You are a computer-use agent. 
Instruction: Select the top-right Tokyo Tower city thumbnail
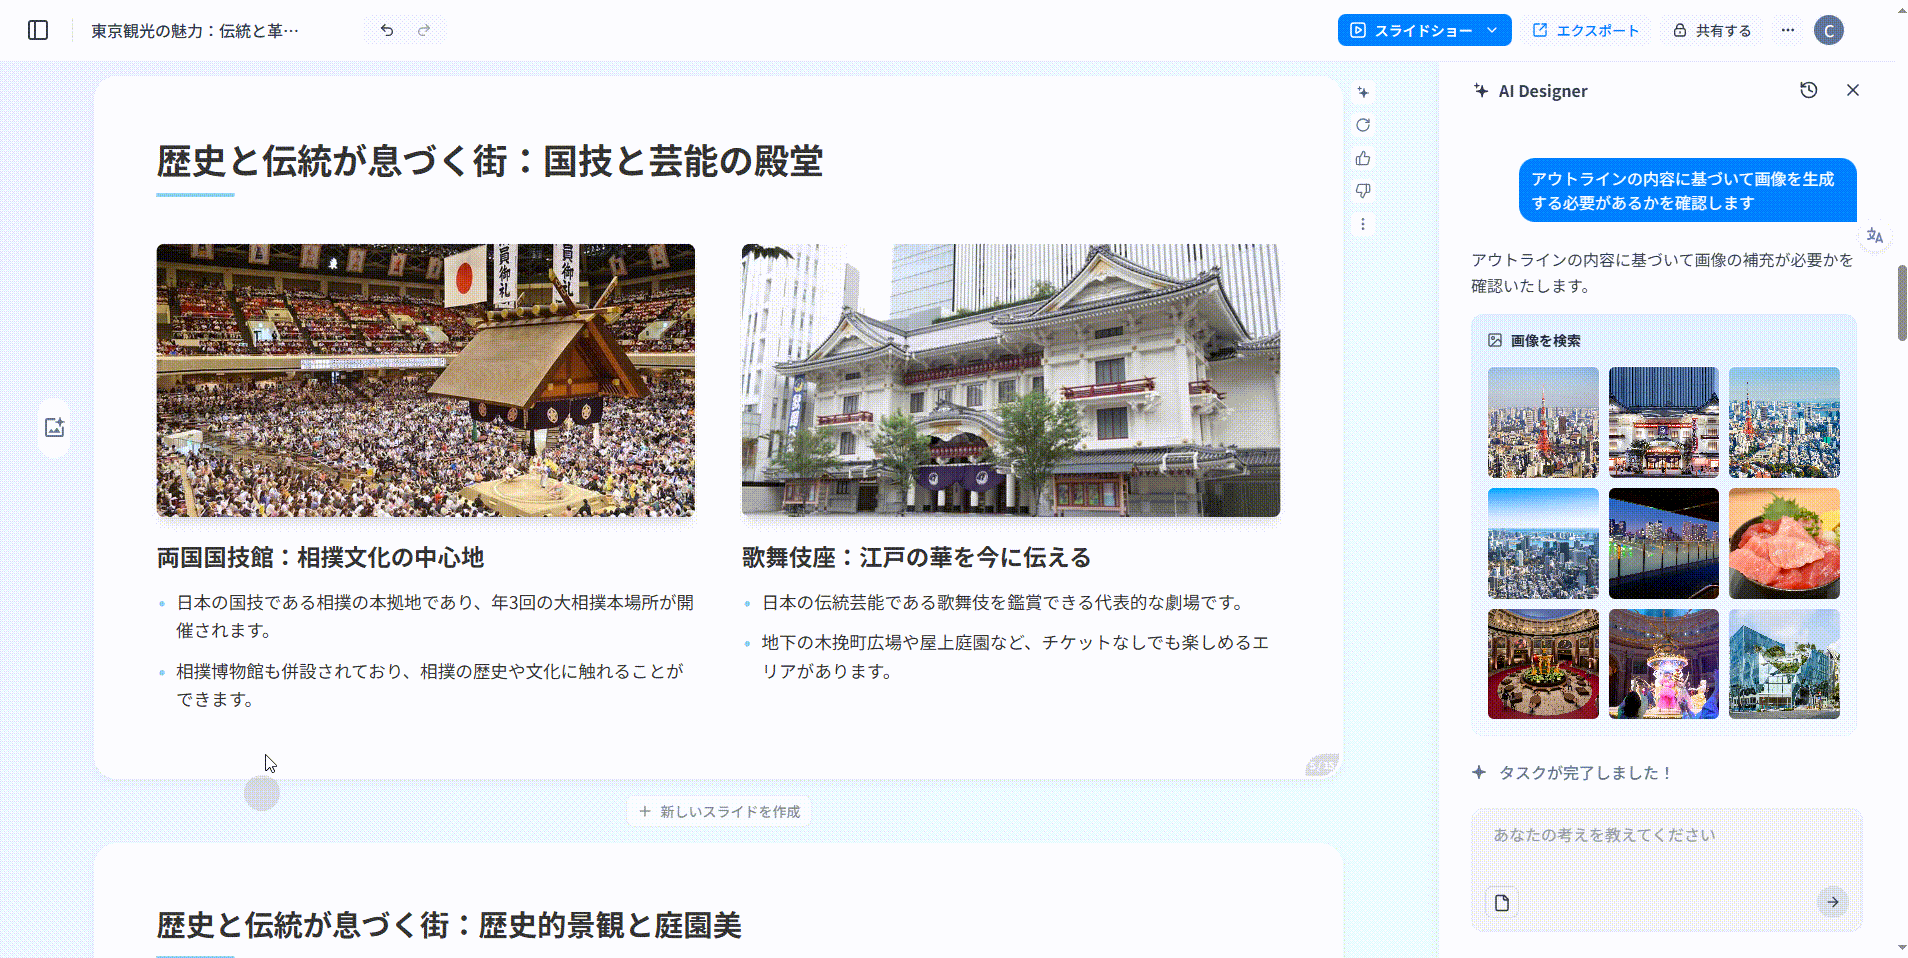(1784, 422)
